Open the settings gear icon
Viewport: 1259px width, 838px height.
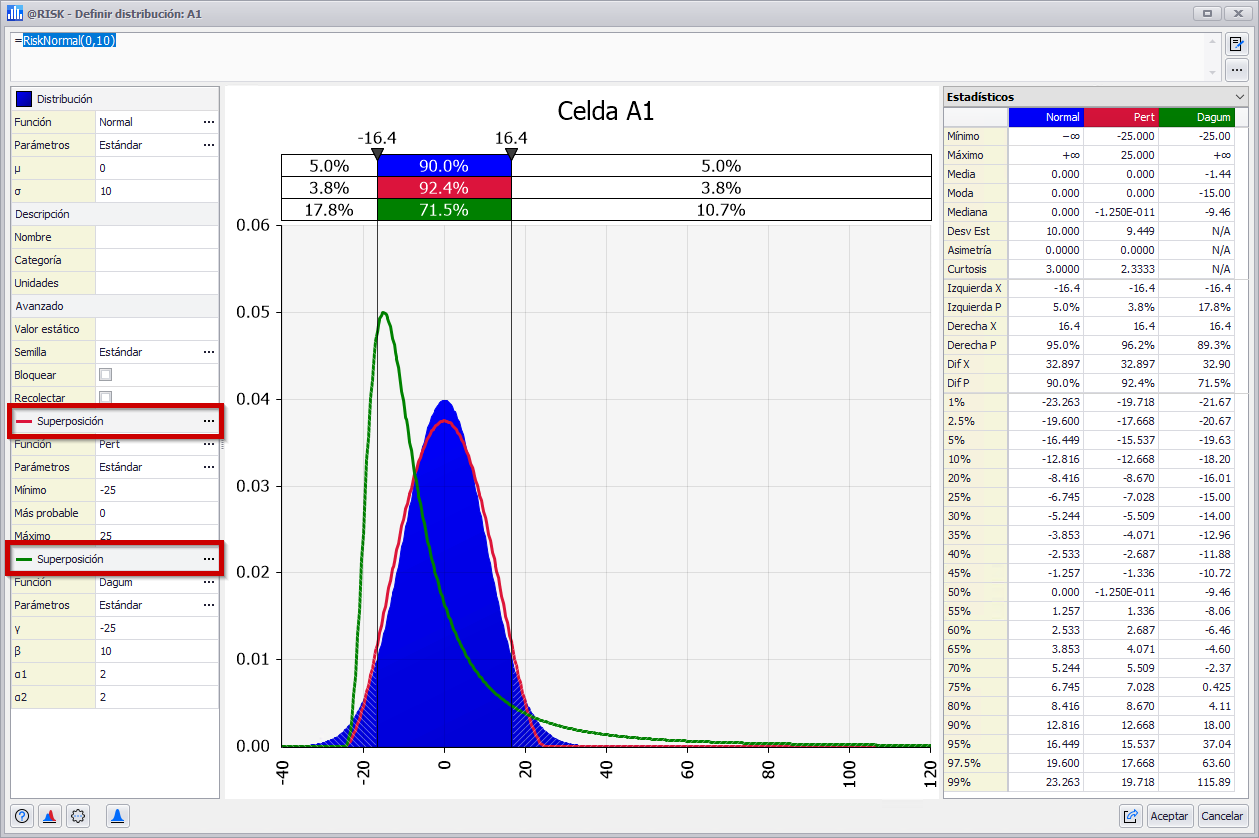coord(79,816)
